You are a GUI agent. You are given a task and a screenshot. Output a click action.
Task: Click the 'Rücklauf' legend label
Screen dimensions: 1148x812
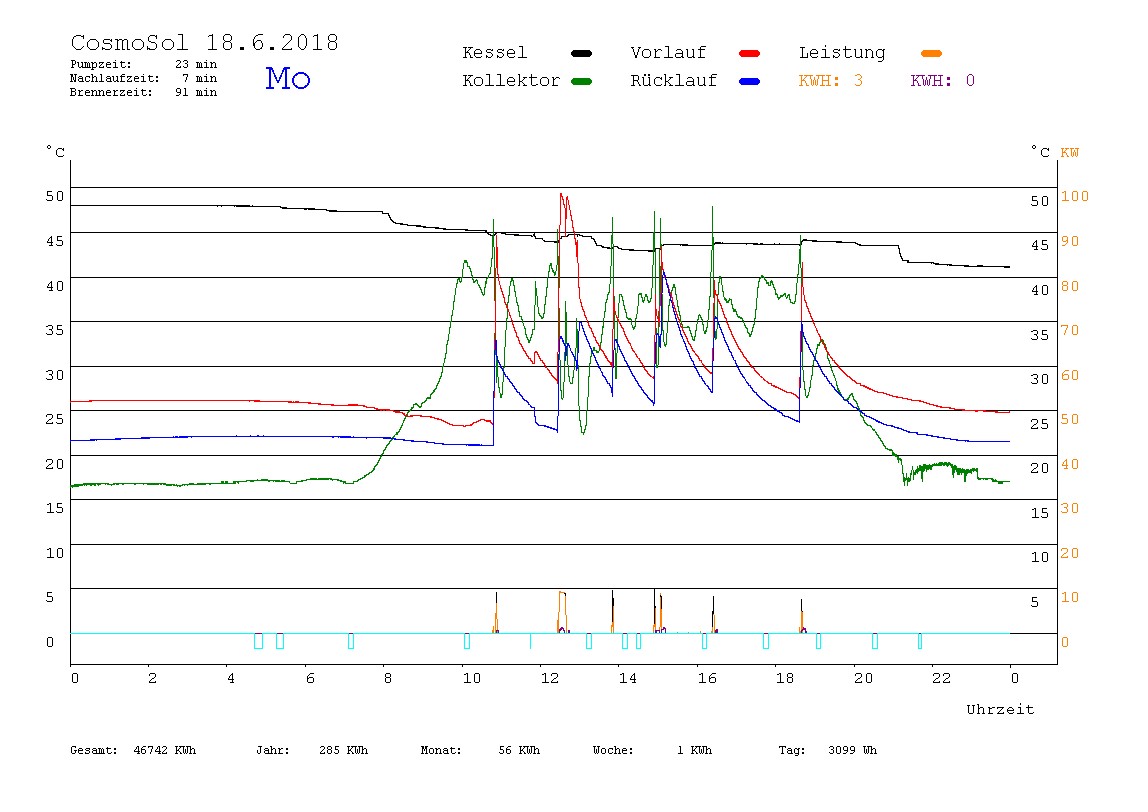pyautogui.click(x=674, y=81)
